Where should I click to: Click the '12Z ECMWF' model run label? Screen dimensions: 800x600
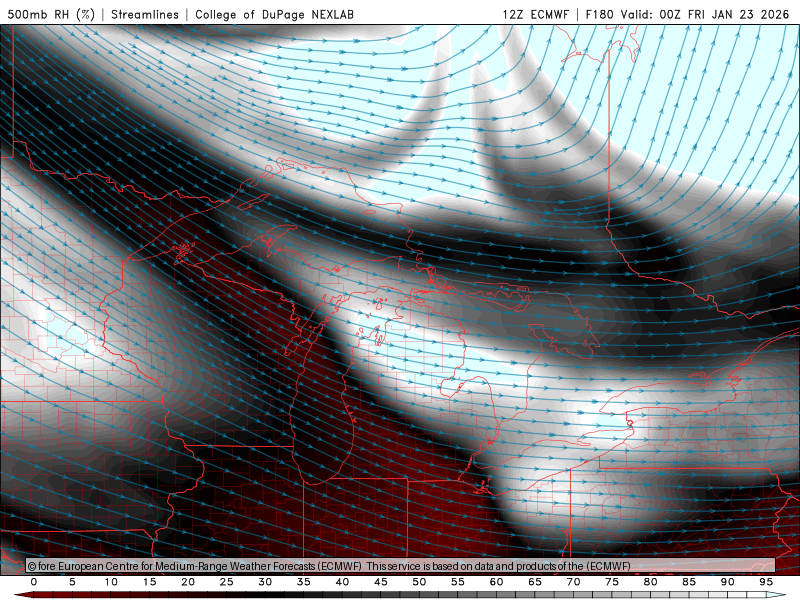[x=535, y=14]
